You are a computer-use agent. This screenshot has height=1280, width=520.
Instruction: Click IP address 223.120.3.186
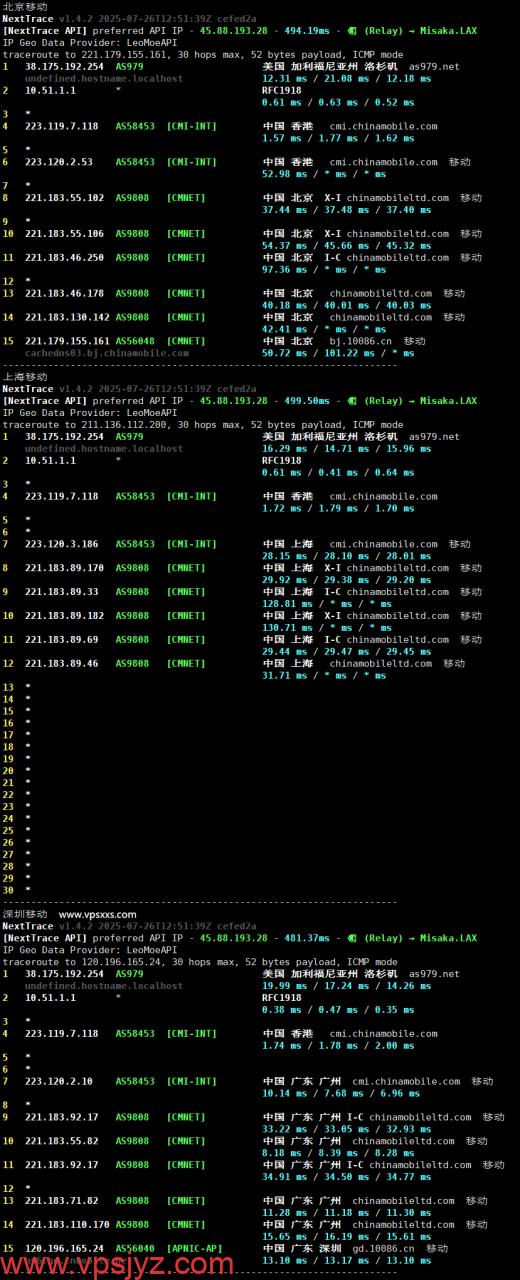pyautogui.click(x=62, y=545)
